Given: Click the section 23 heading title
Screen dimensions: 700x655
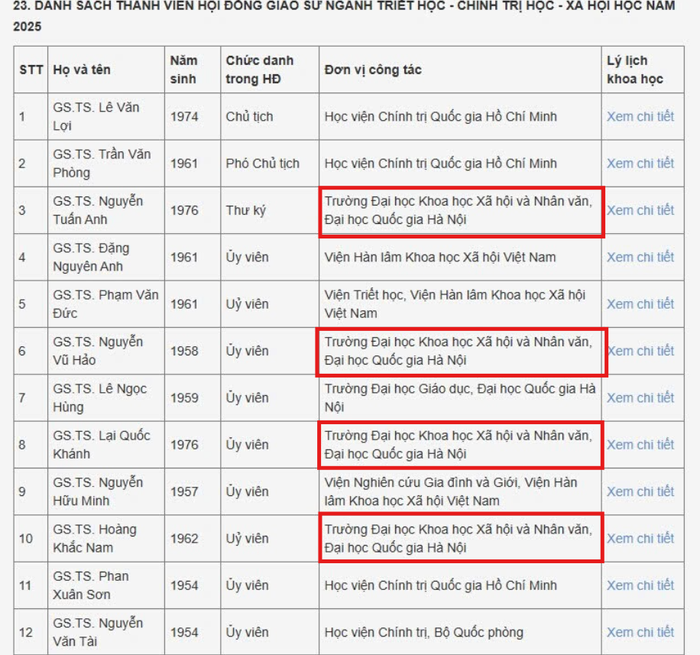Looking at the screenshot, I should (344, 16).
